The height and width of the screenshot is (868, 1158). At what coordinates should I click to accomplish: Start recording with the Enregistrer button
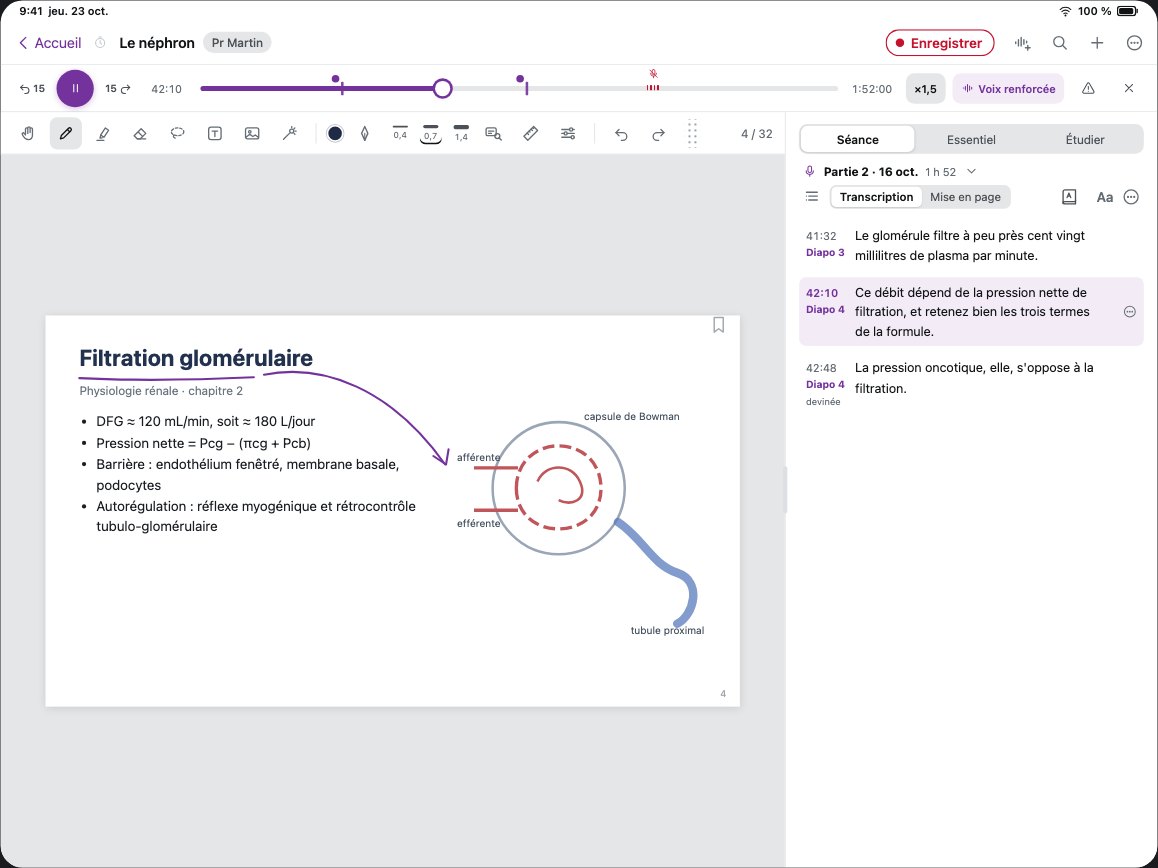pos(940,43)
